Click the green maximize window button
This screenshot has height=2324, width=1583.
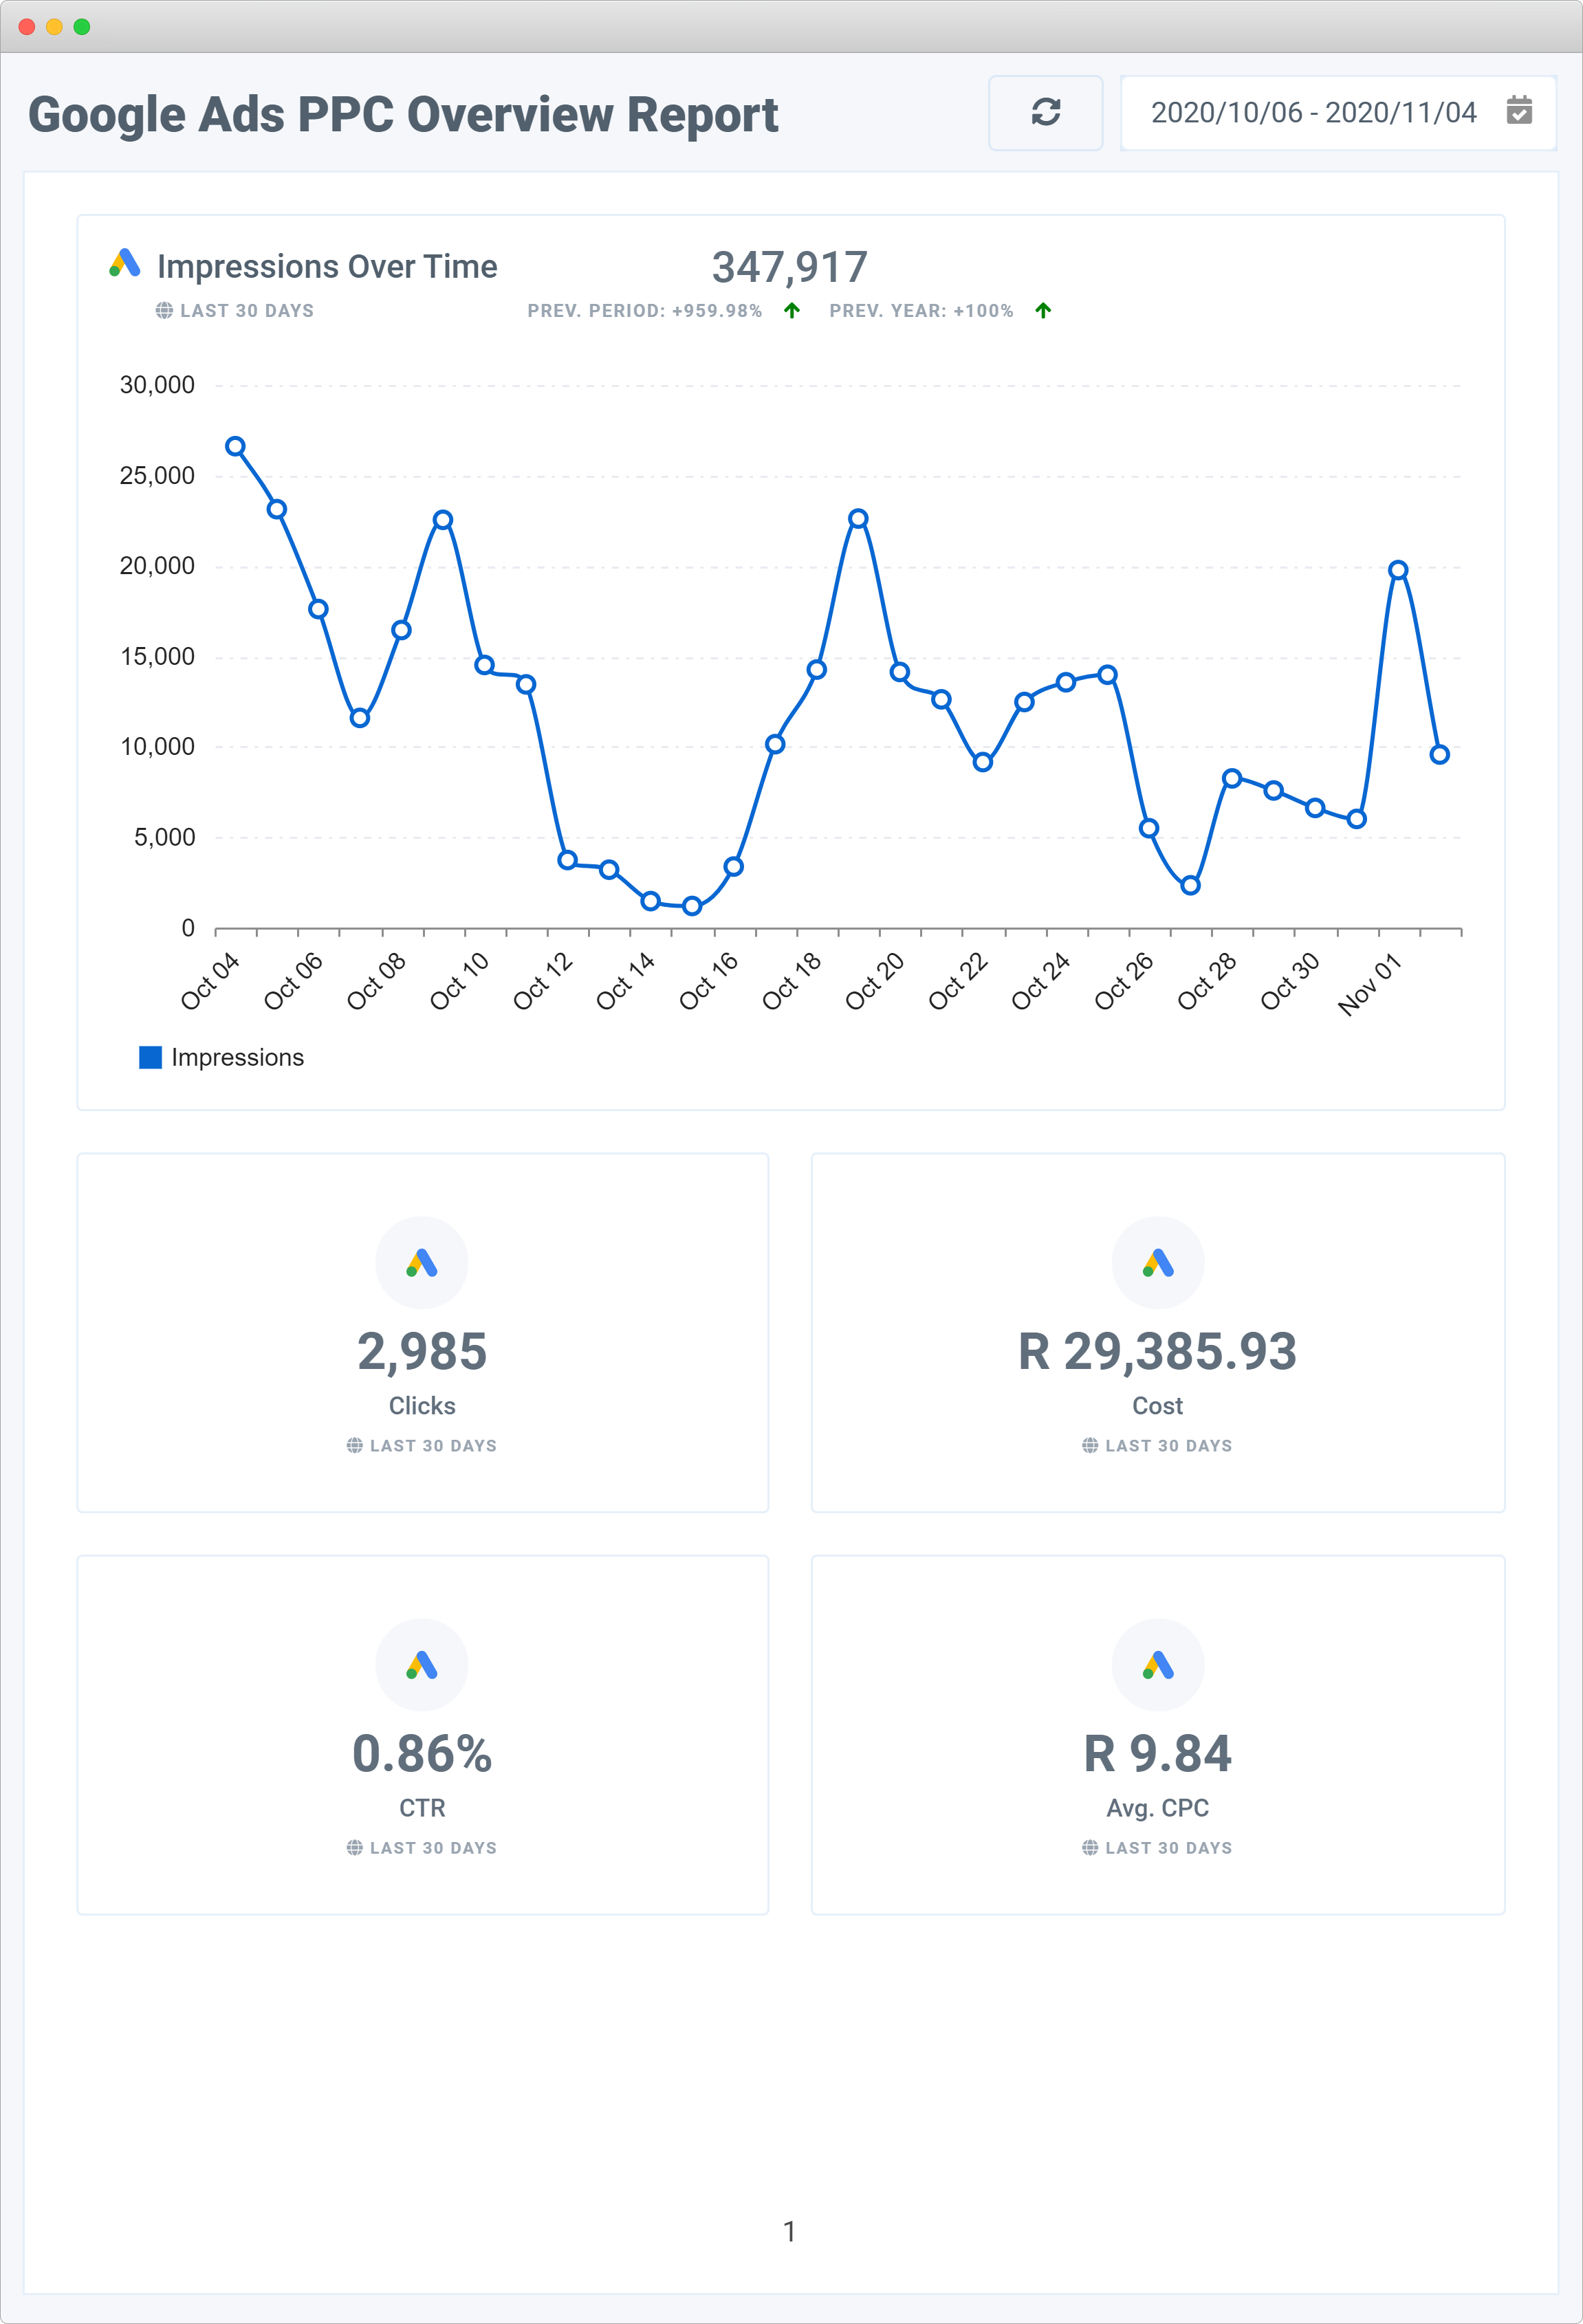tap(82, 27)
